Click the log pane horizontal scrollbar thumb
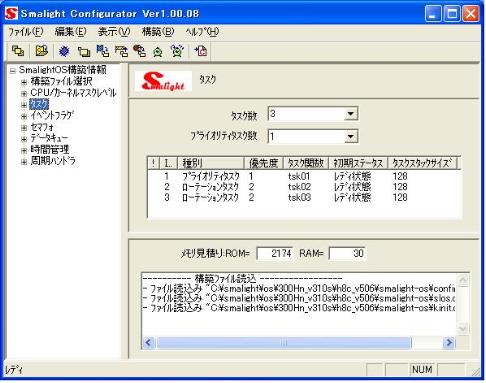Screen dimensions: 486x383 pos(284,342)
